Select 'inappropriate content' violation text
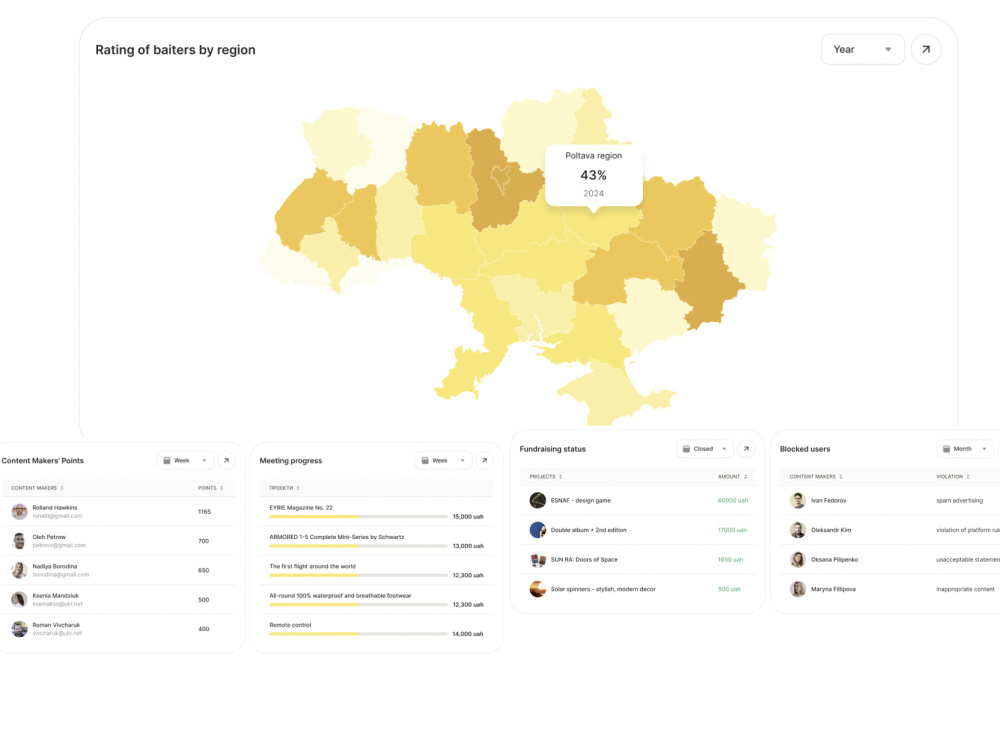Screen dimensions: 1000x750 click(x=965, y=589)
